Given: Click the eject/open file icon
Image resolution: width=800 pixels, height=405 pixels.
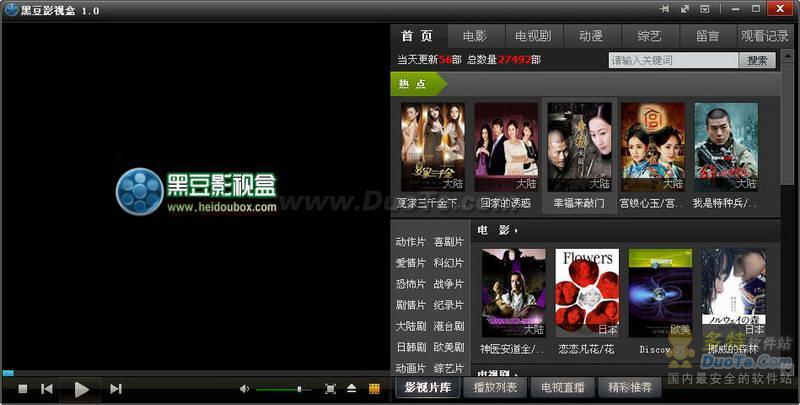Looking at the screenshot, I should click(351, 388).
